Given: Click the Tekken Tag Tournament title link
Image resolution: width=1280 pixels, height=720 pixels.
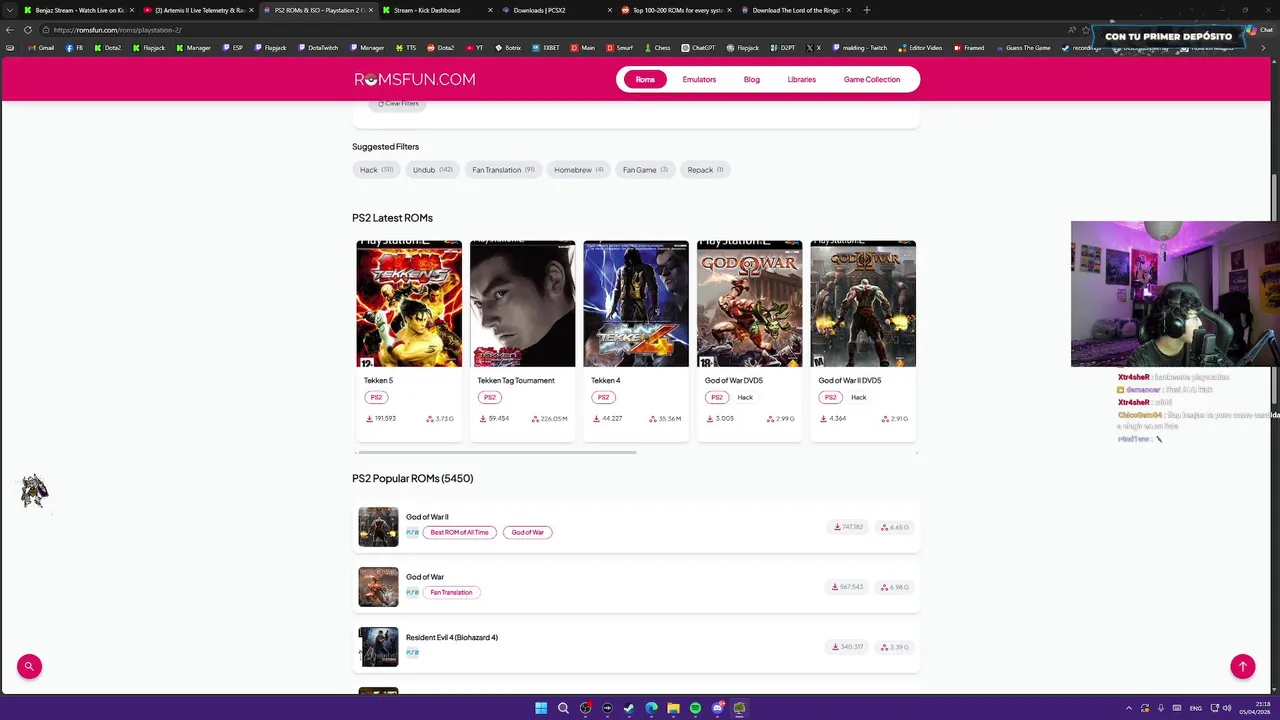Looking at the screenshot, I should (x=516, y=381).
